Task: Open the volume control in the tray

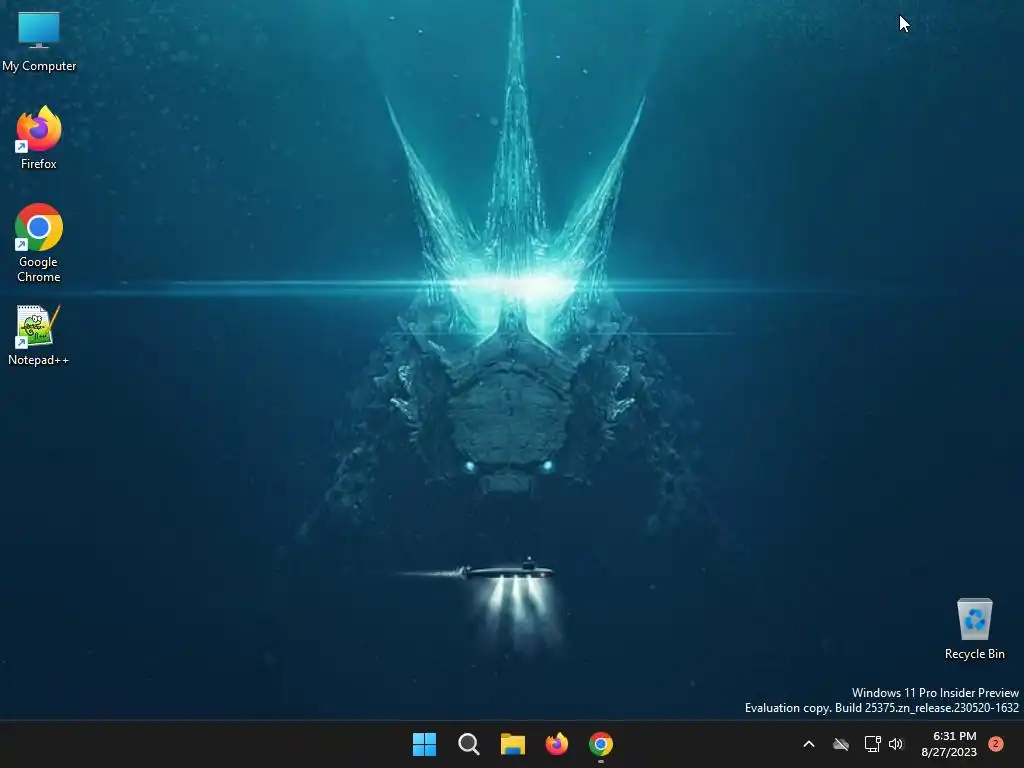Action: (896, 744)
